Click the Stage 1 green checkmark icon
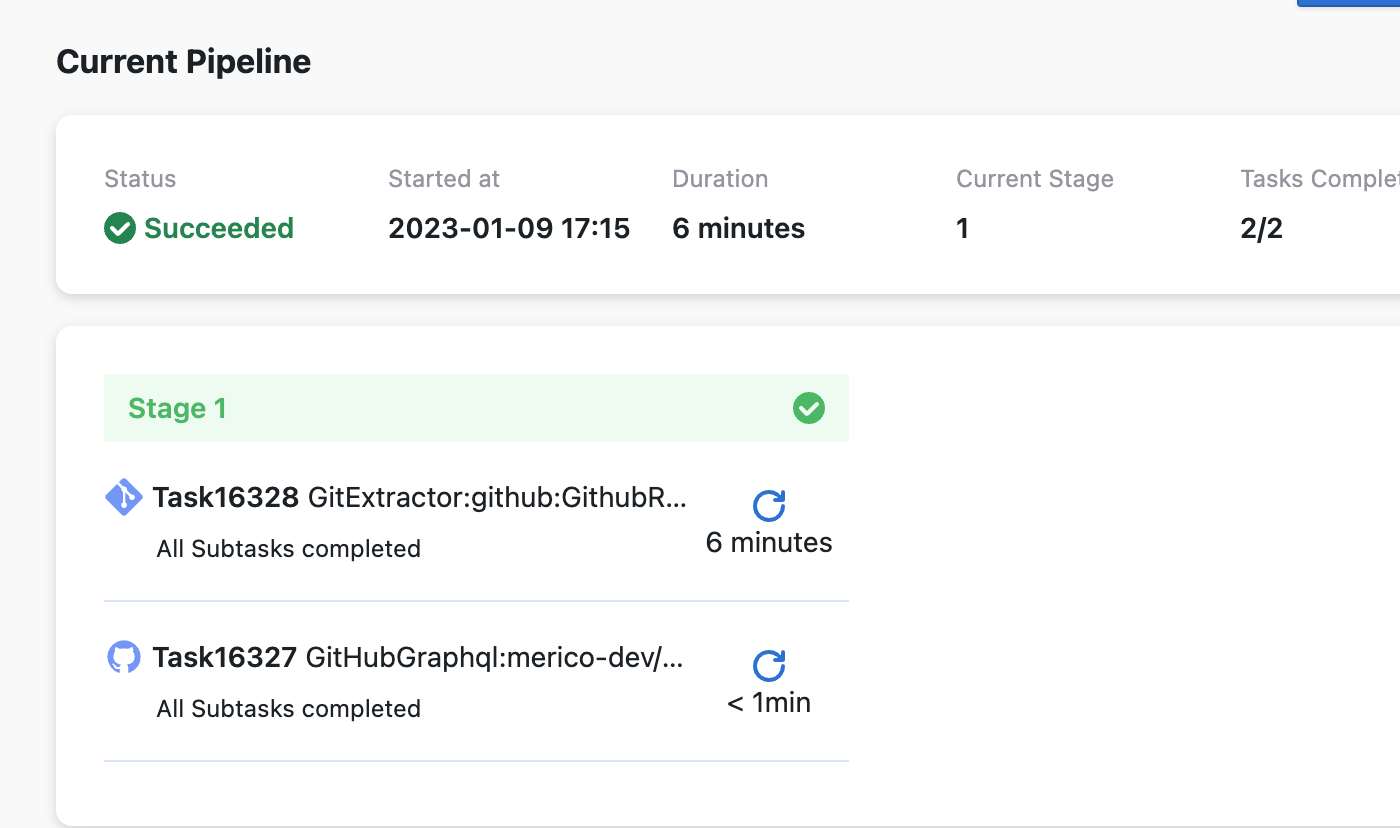This screenshot has height=828, width=1400. pyautogui.click(x=808, y=408)
